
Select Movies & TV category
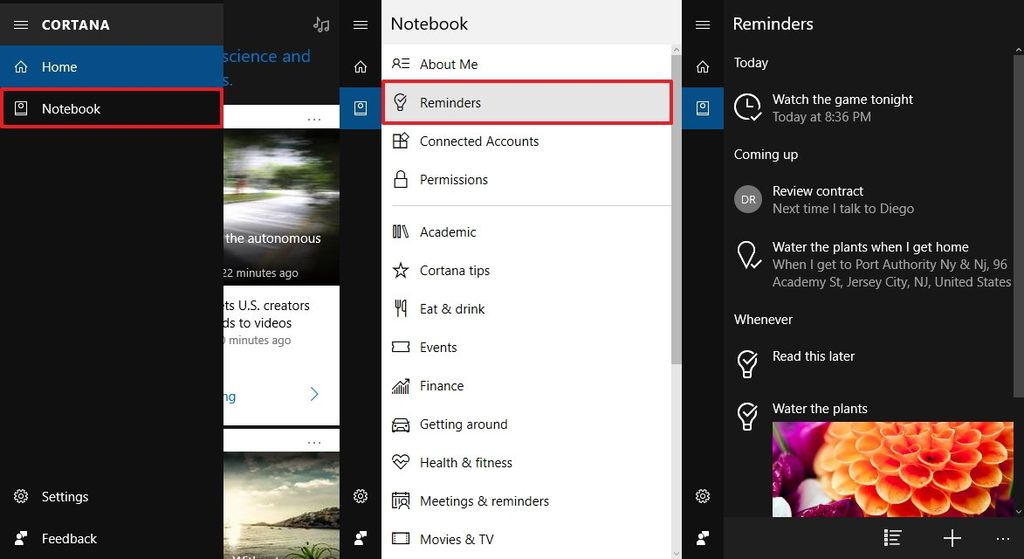coord(526,539)
